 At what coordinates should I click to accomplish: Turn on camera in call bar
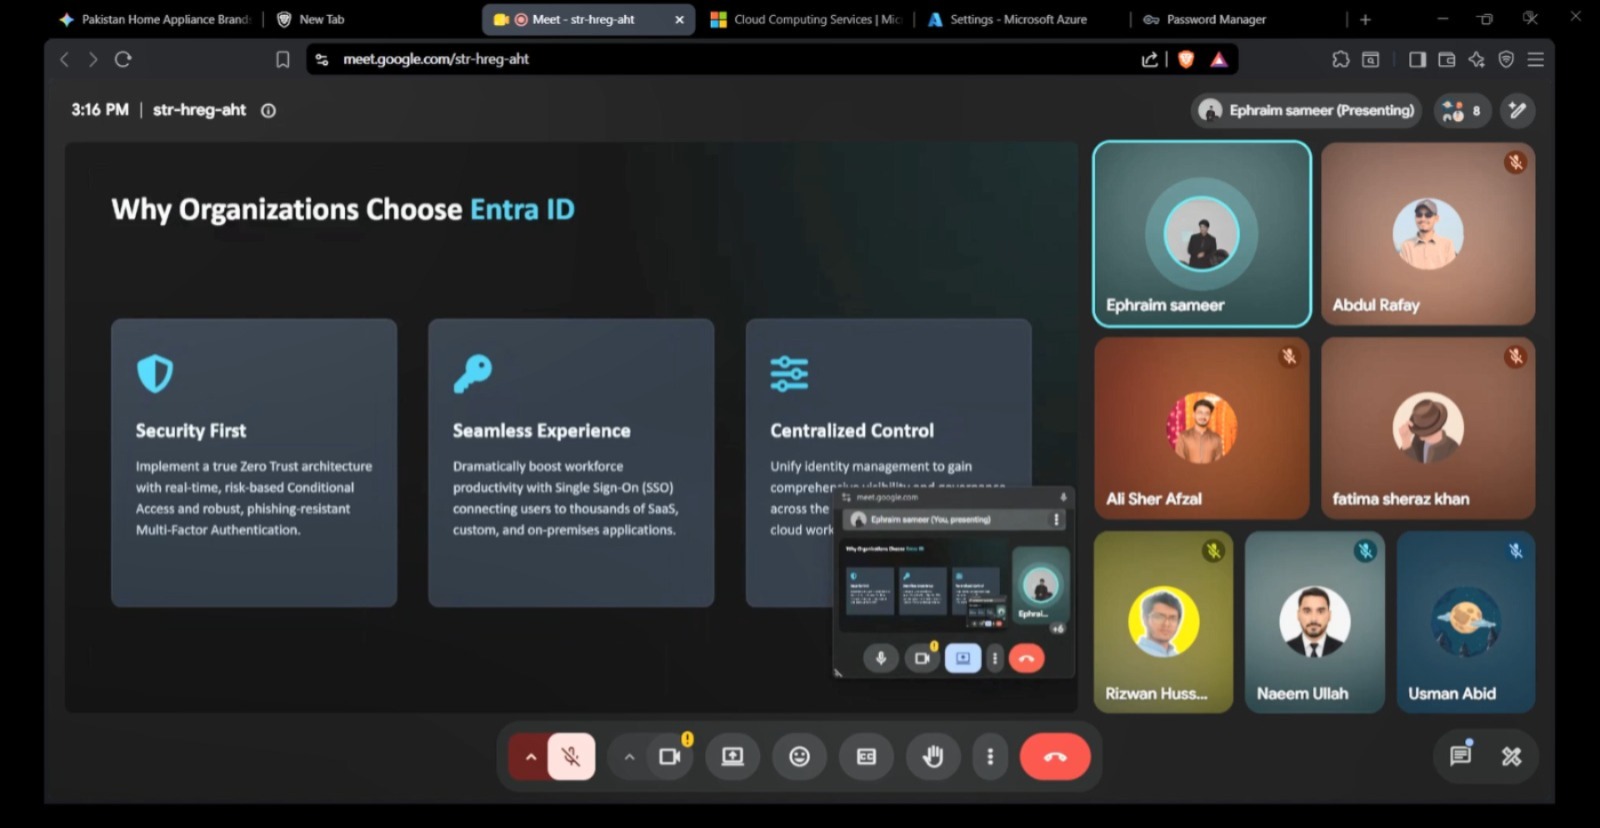[670, 757]
